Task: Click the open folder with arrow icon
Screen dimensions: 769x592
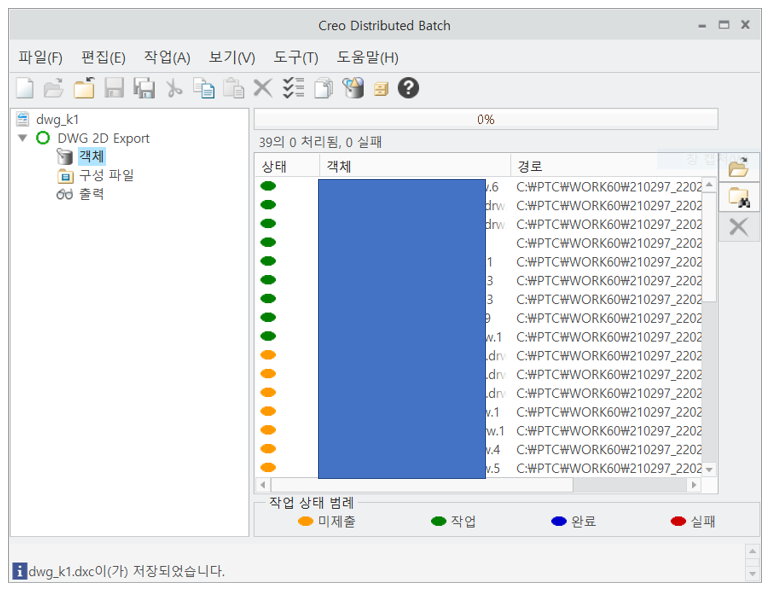Action: tap(84, 88)
